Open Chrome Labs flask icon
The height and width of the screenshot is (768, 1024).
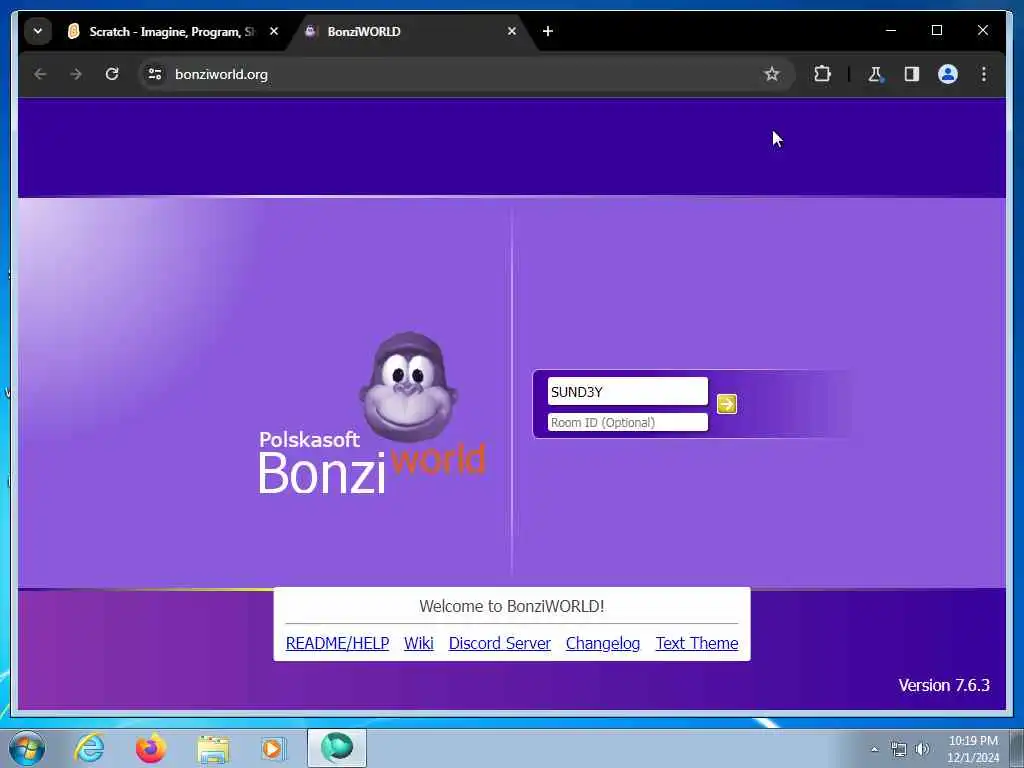point(875,74)
